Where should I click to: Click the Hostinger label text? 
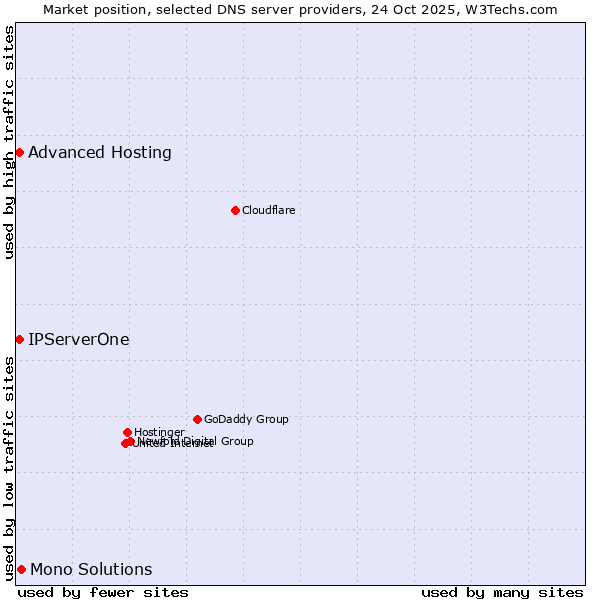point(159,432)
